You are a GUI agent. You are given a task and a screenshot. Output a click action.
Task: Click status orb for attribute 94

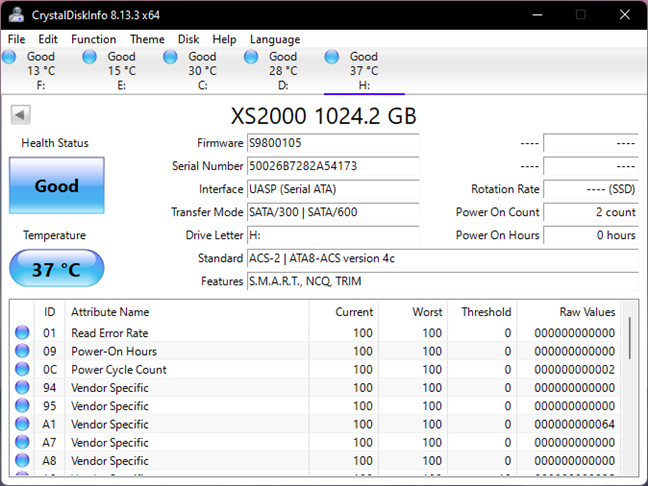click(22, 387)
